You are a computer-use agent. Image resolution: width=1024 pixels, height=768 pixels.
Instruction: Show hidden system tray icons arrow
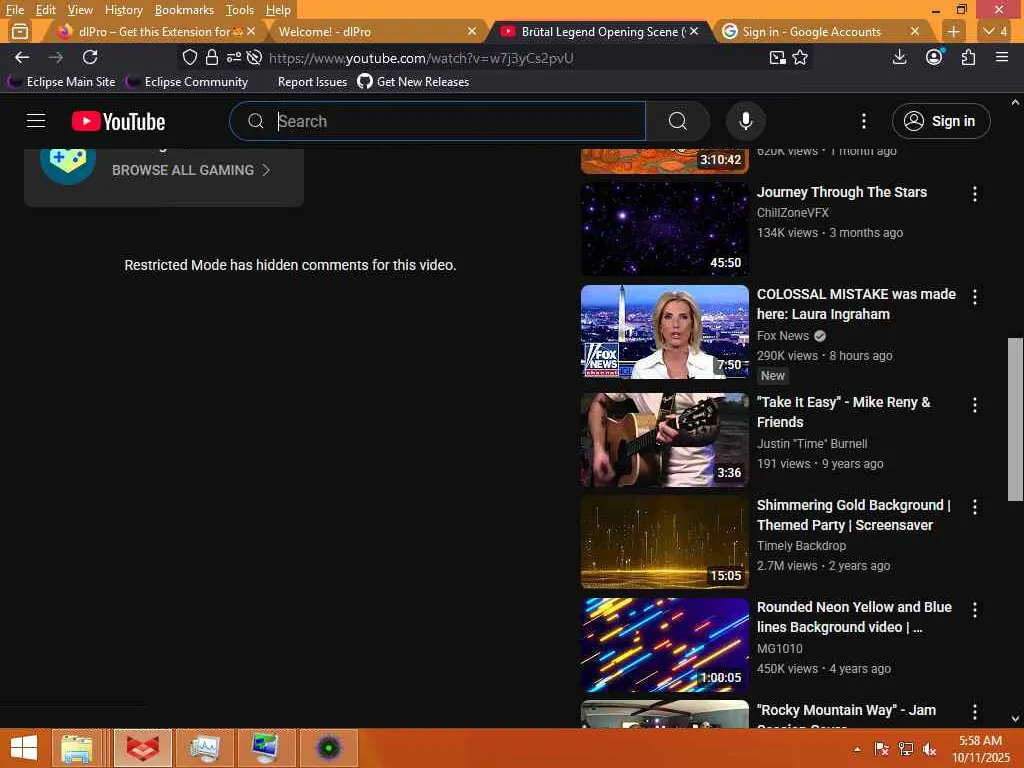(x=857, y=749)
